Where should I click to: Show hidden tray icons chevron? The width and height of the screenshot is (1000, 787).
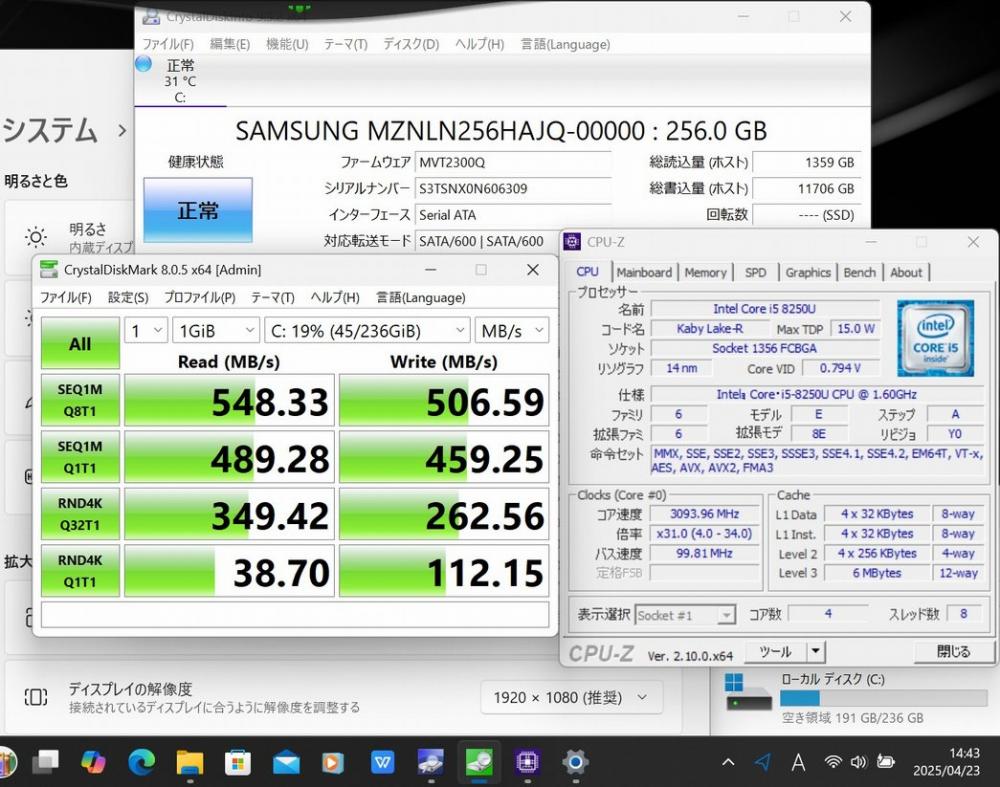pos(728,761)
